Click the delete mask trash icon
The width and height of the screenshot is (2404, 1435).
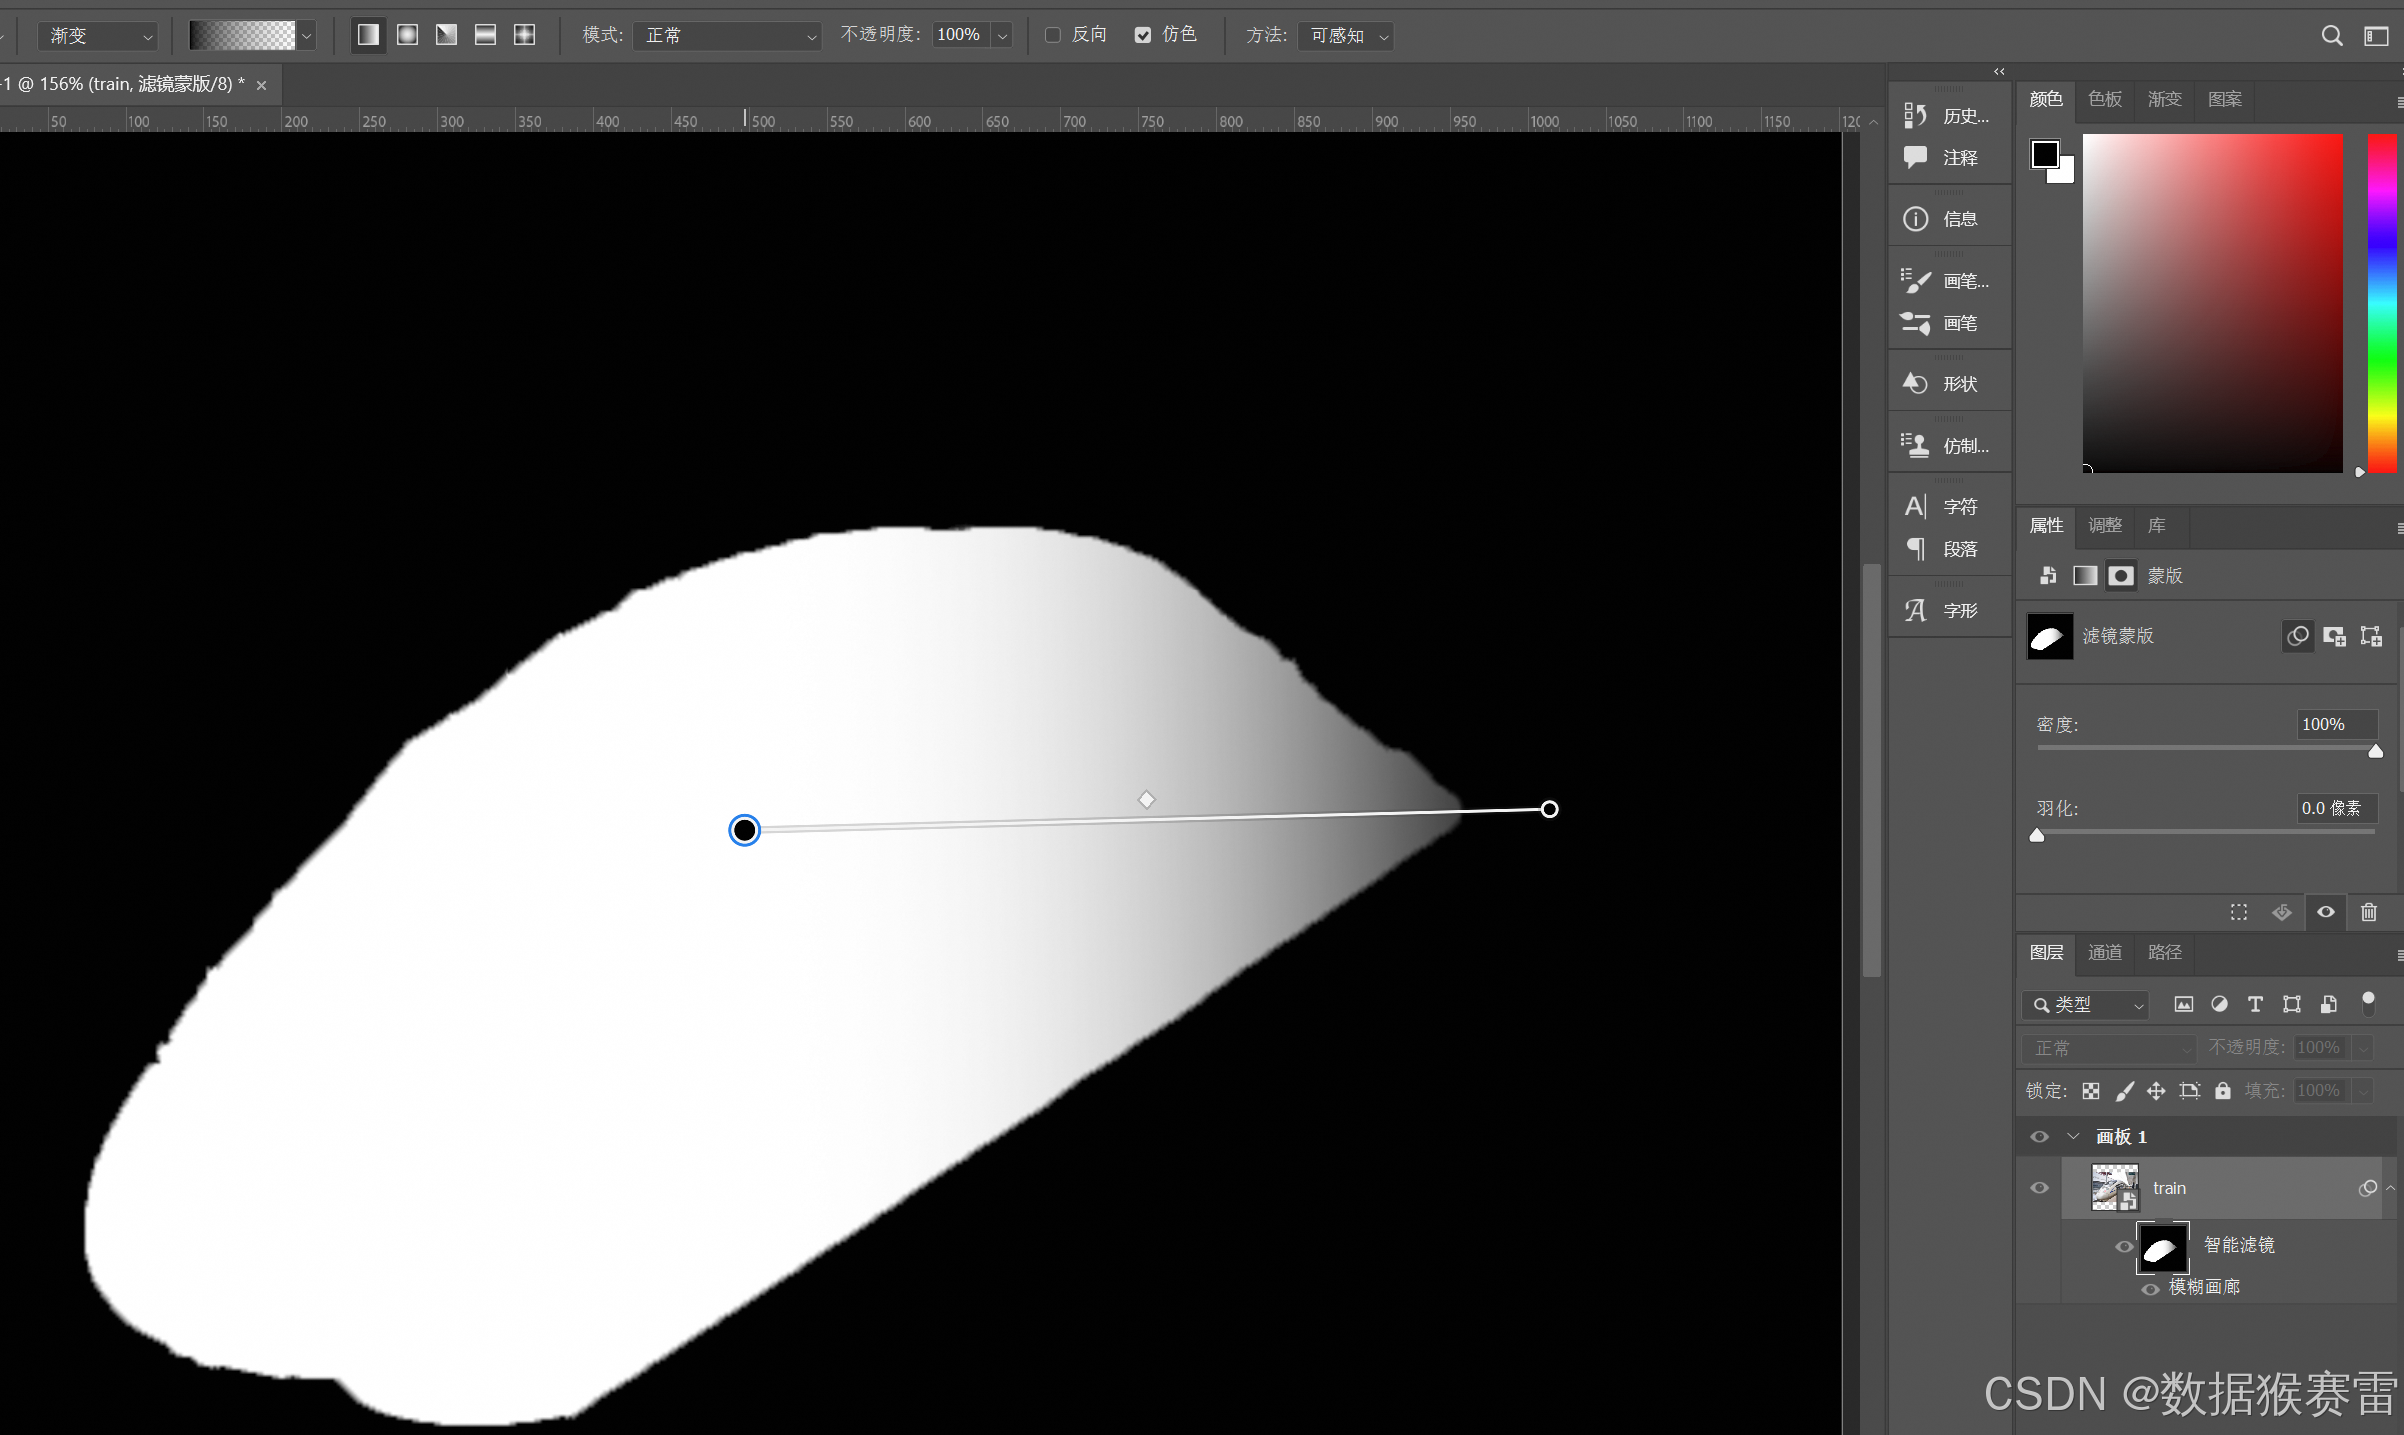[x=2368, y=912]
